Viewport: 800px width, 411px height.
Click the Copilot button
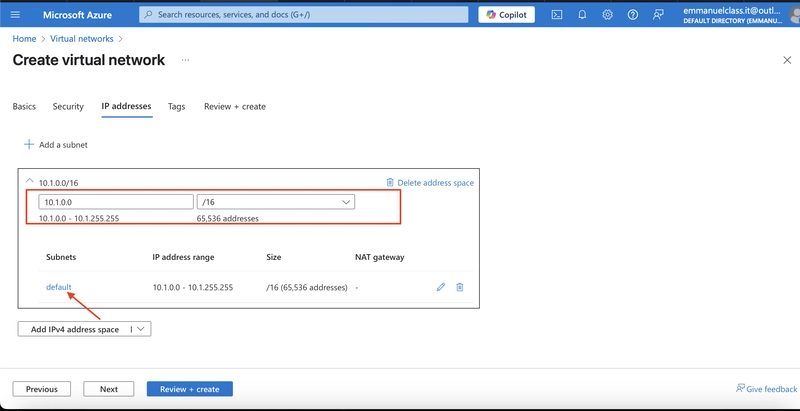(x=507, y=15)
